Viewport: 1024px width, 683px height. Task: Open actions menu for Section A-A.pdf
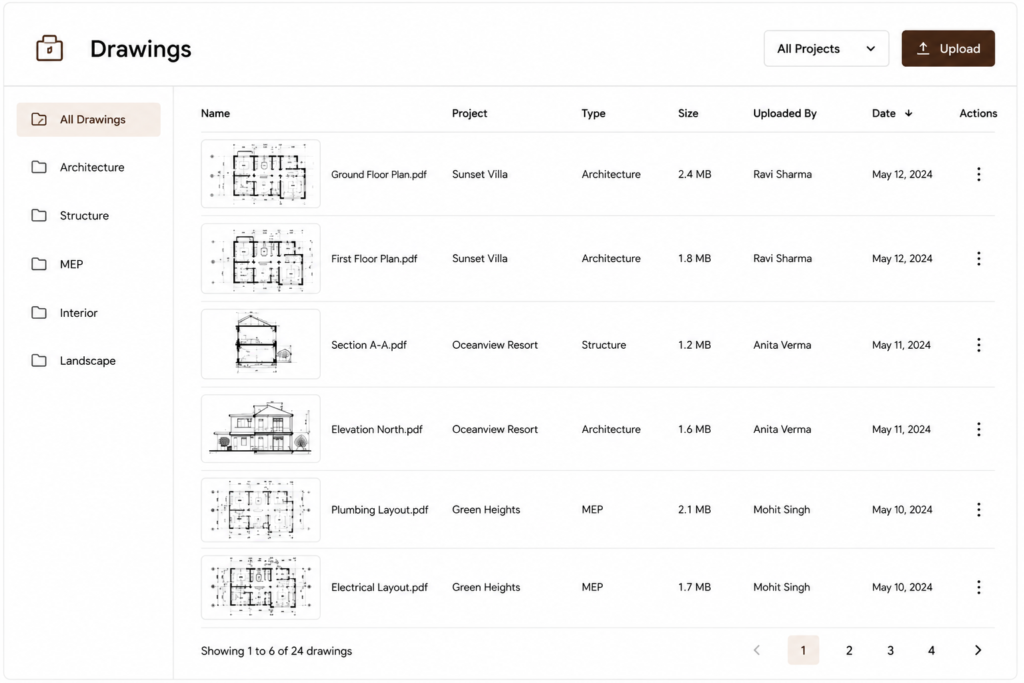point(978,345)
